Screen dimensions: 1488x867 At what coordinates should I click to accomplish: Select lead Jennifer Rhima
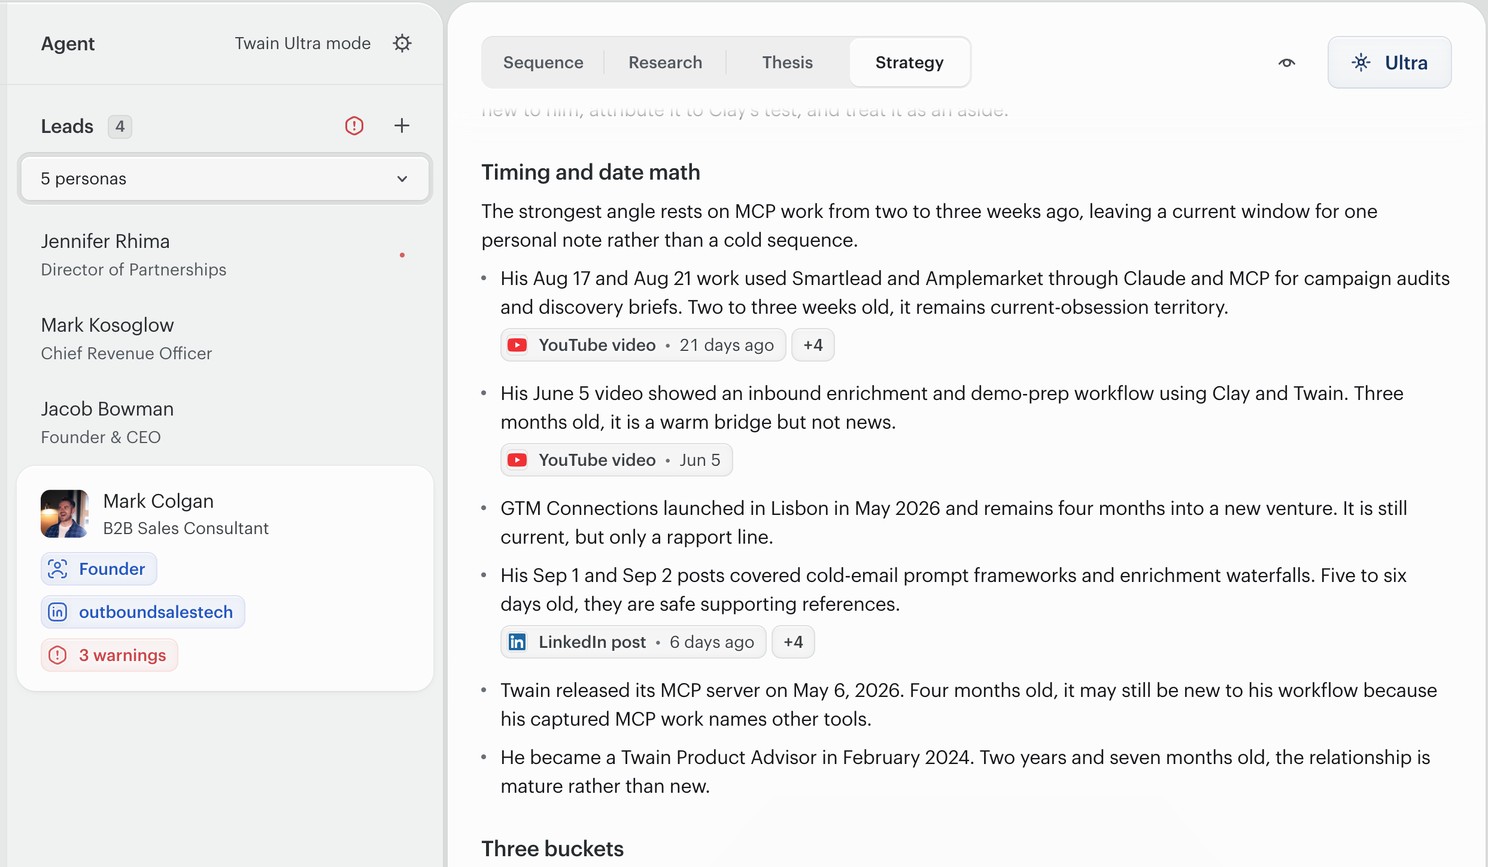coord(225,255)
